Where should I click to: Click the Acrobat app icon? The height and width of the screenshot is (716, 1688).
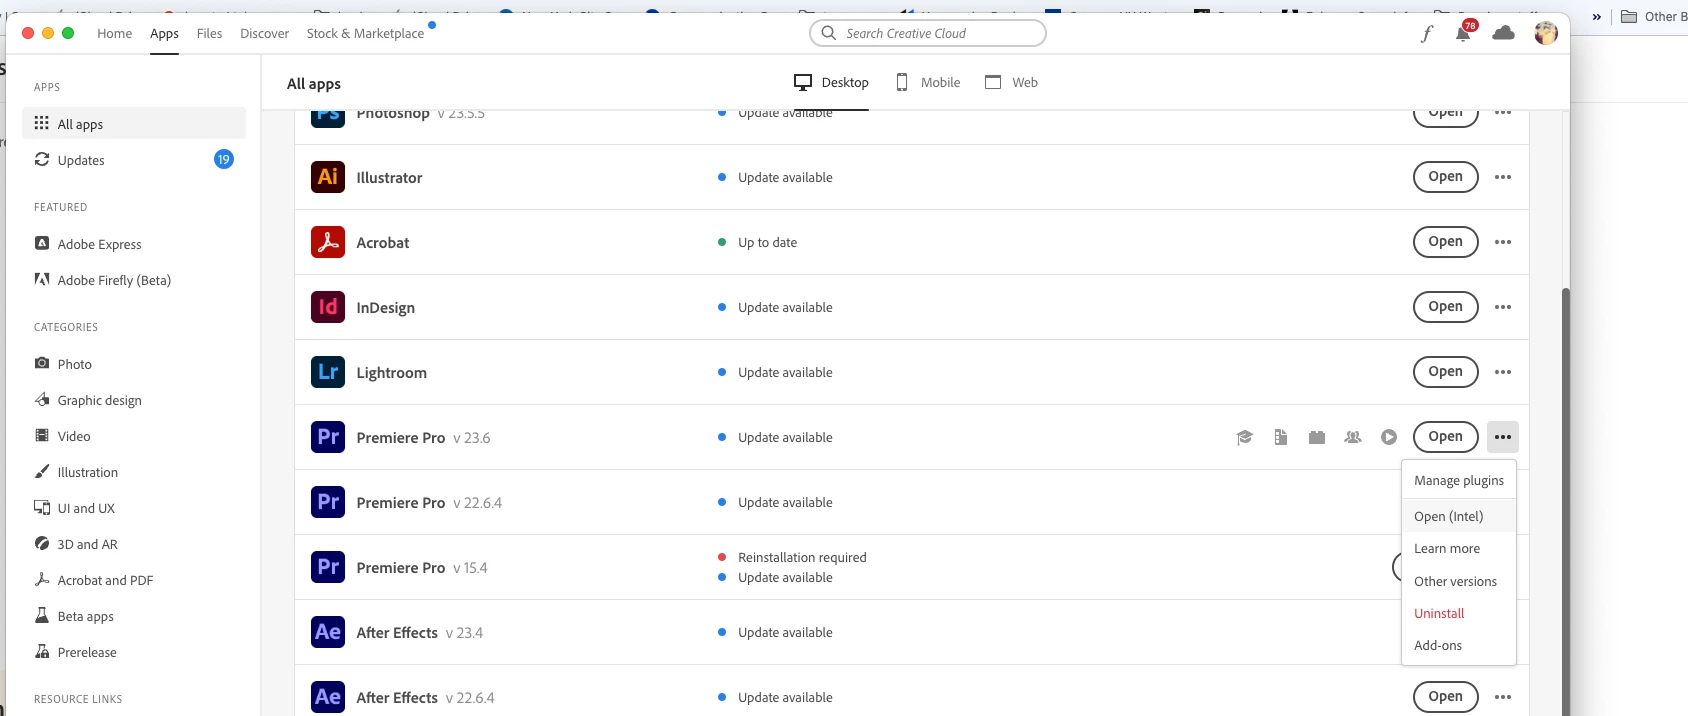point(328,242)
